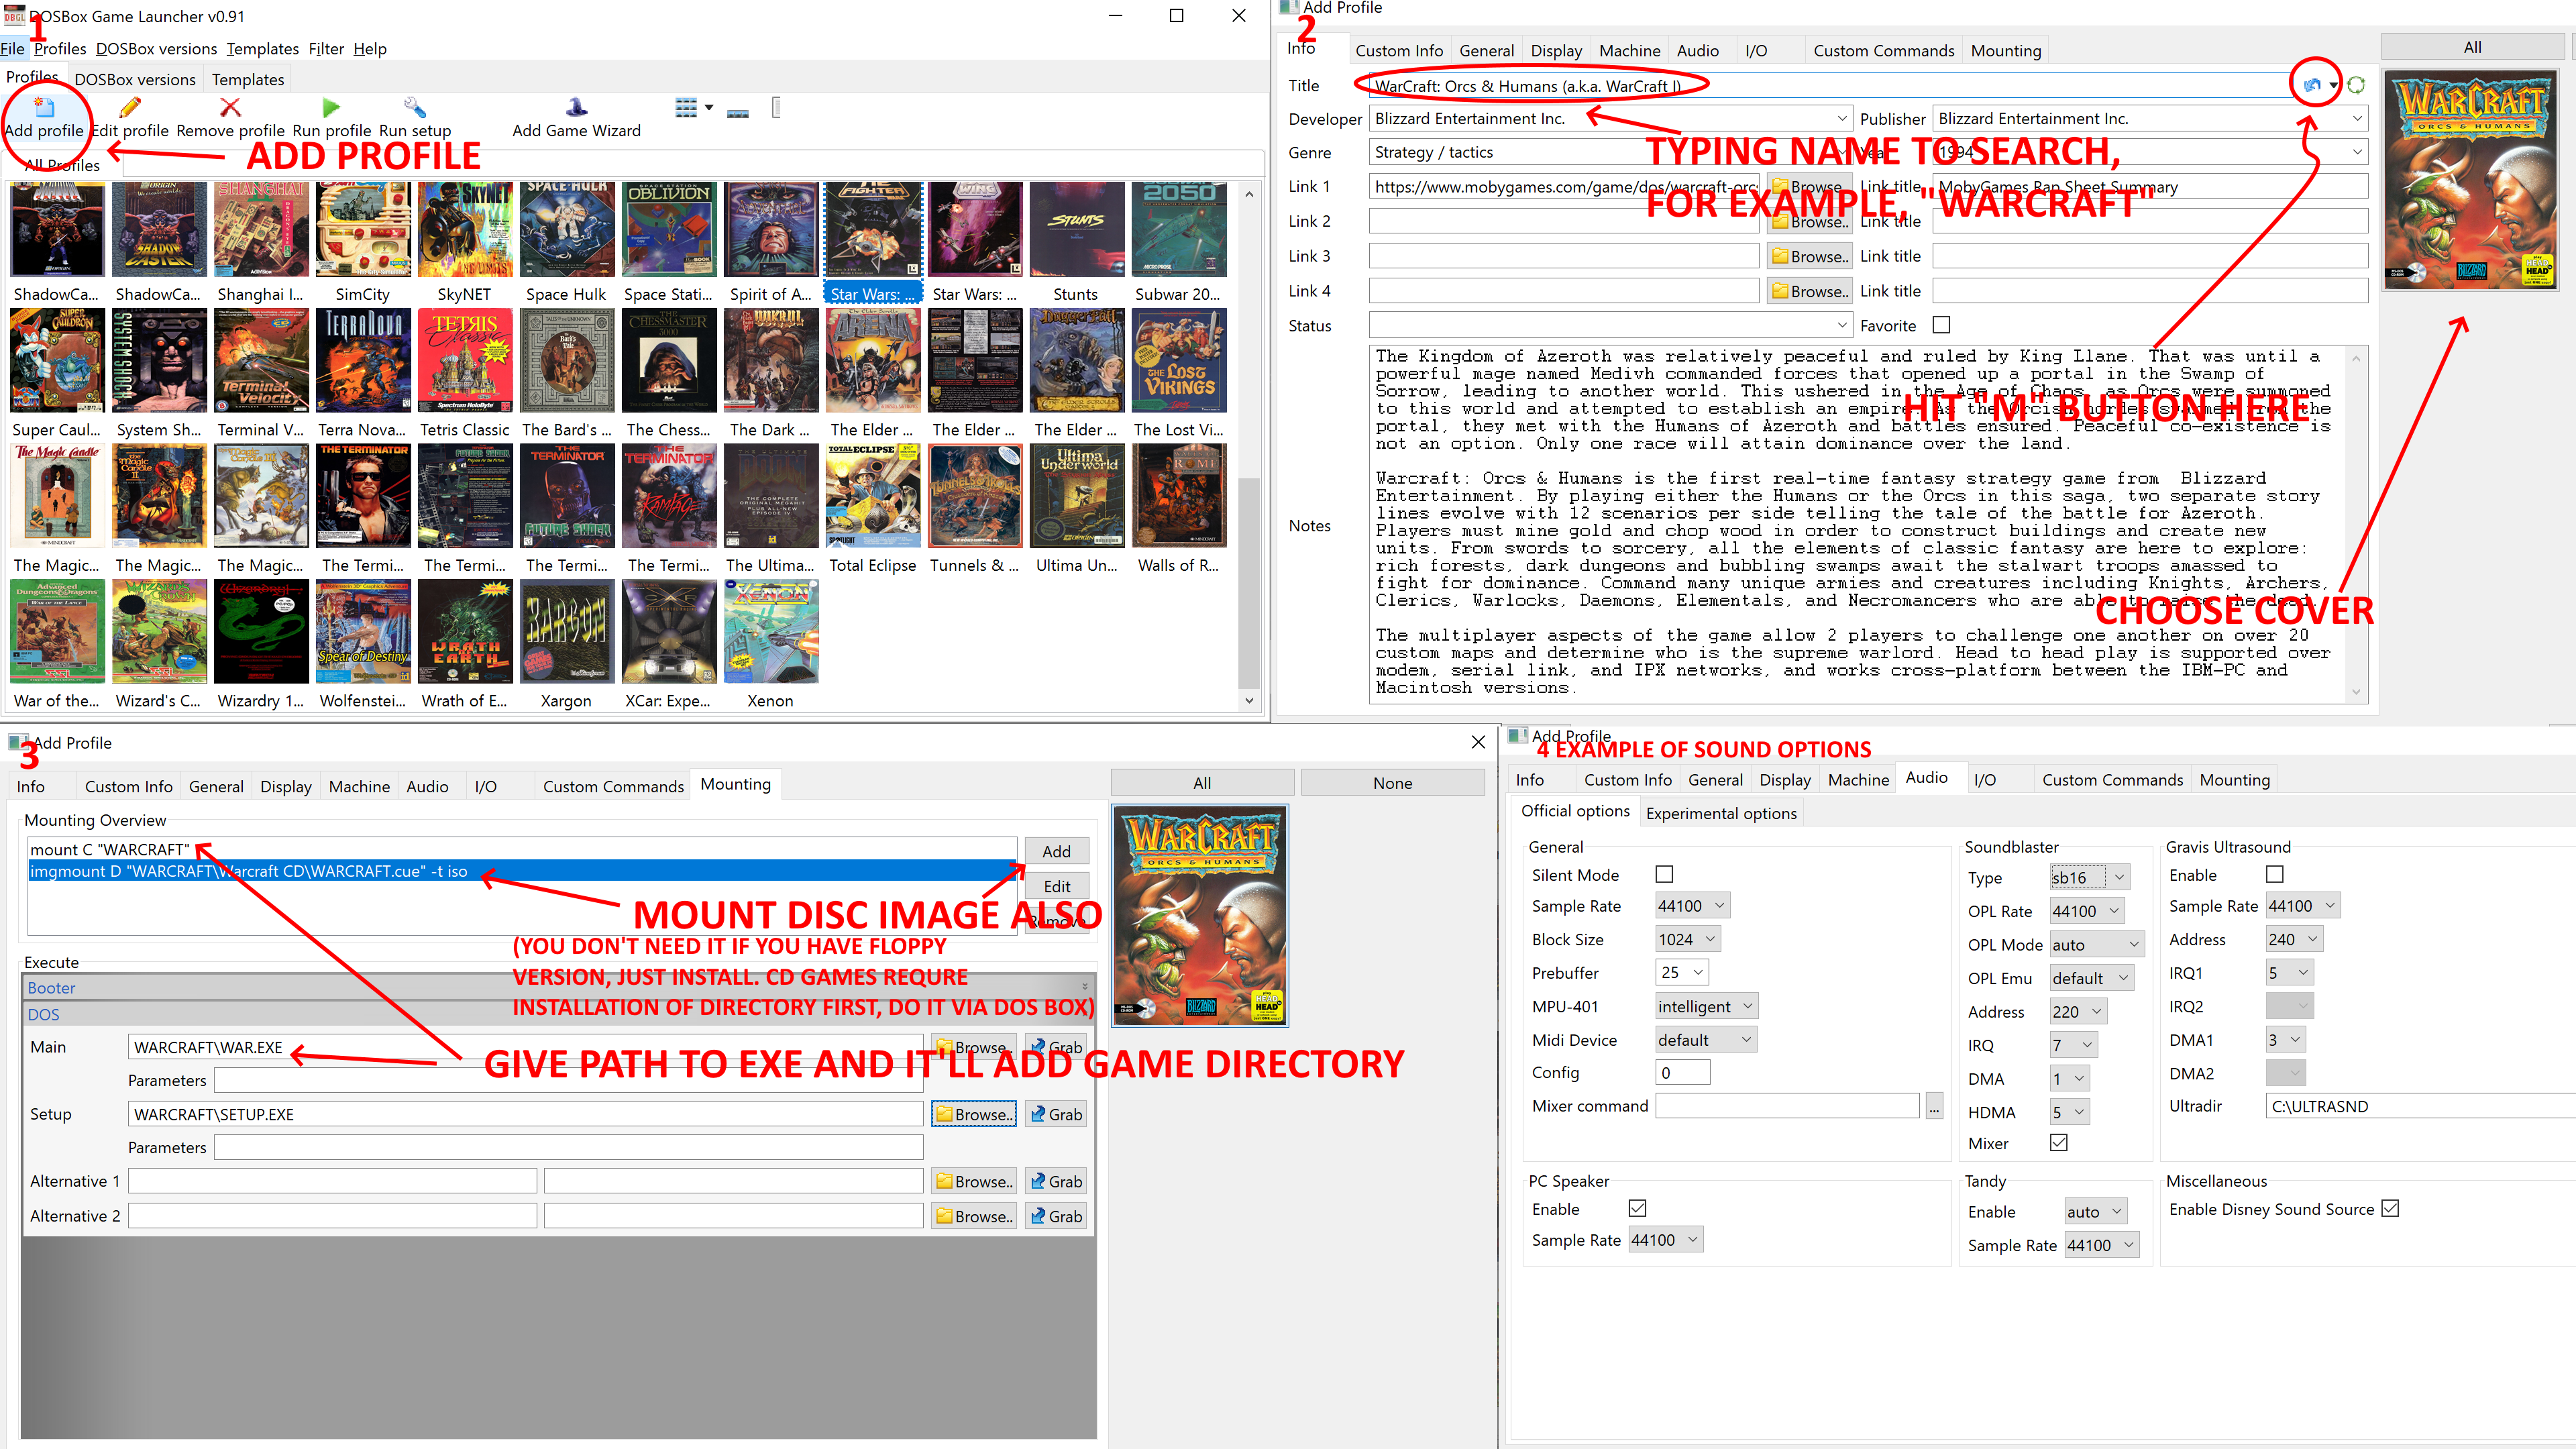Select The Lost Vikings game thumbnail
Screen dimensions: 2576x1449
pos(1179,360)
